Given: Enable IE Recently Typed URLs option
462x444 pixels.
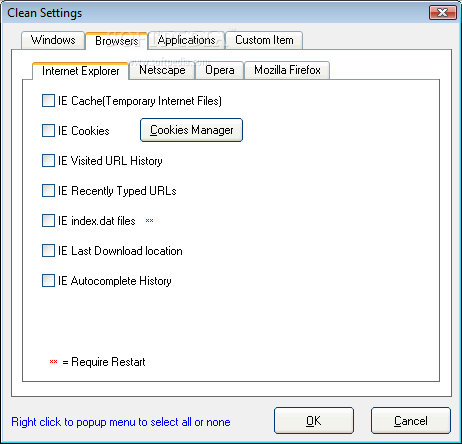Looking at the screenshot, I should [x=48, y=191].
